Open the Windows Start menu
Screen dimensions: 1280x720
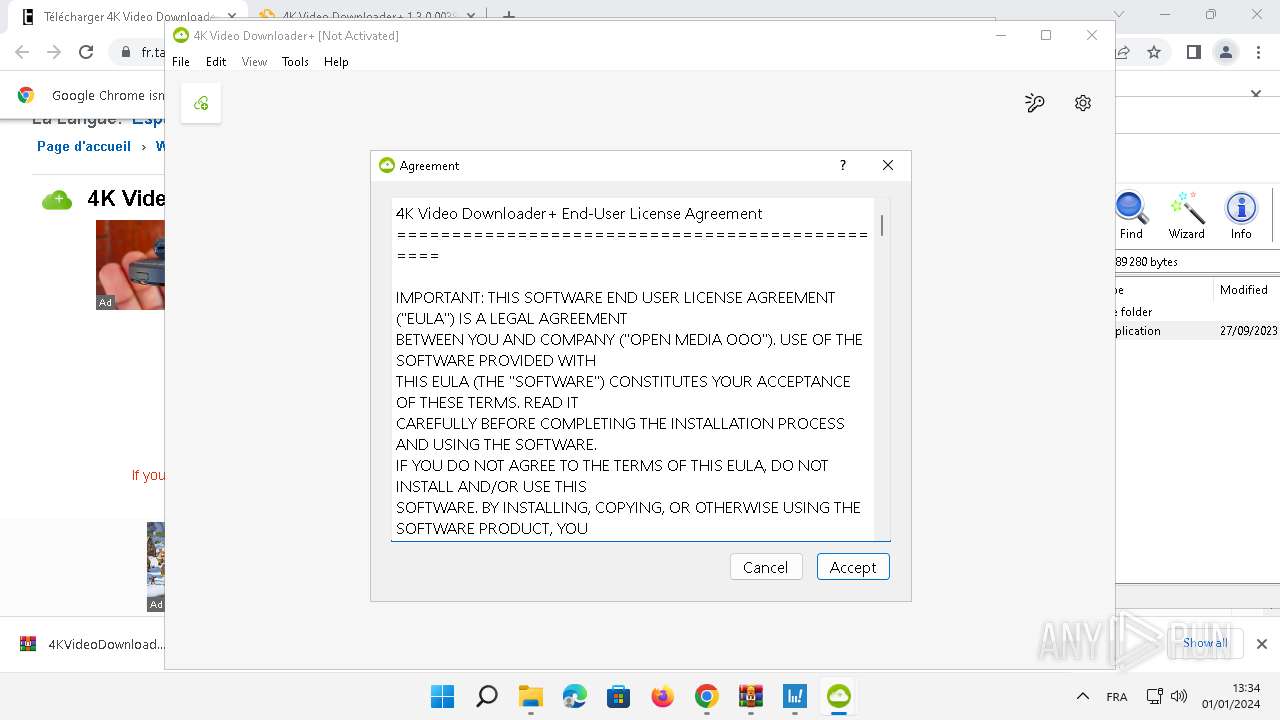pos(442,696)
